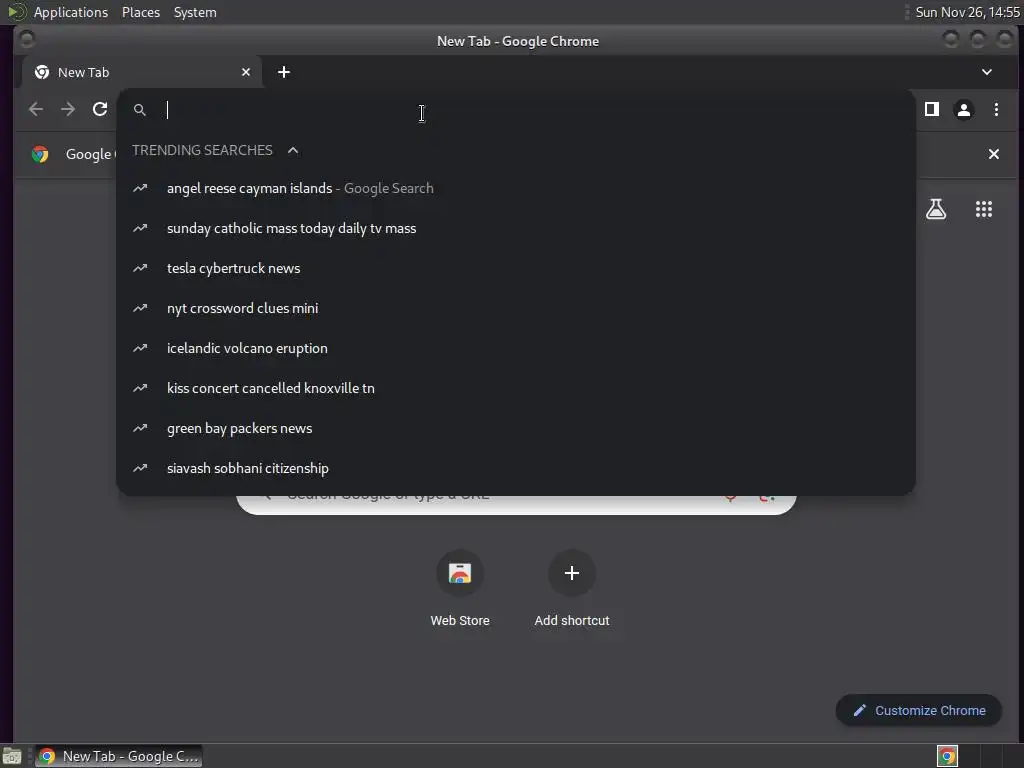Select suggestion kiss concert cancelled knoxville tn
Image resolution: width=1024 pixels, height=768 pixels.
click(x=516, y=388)
